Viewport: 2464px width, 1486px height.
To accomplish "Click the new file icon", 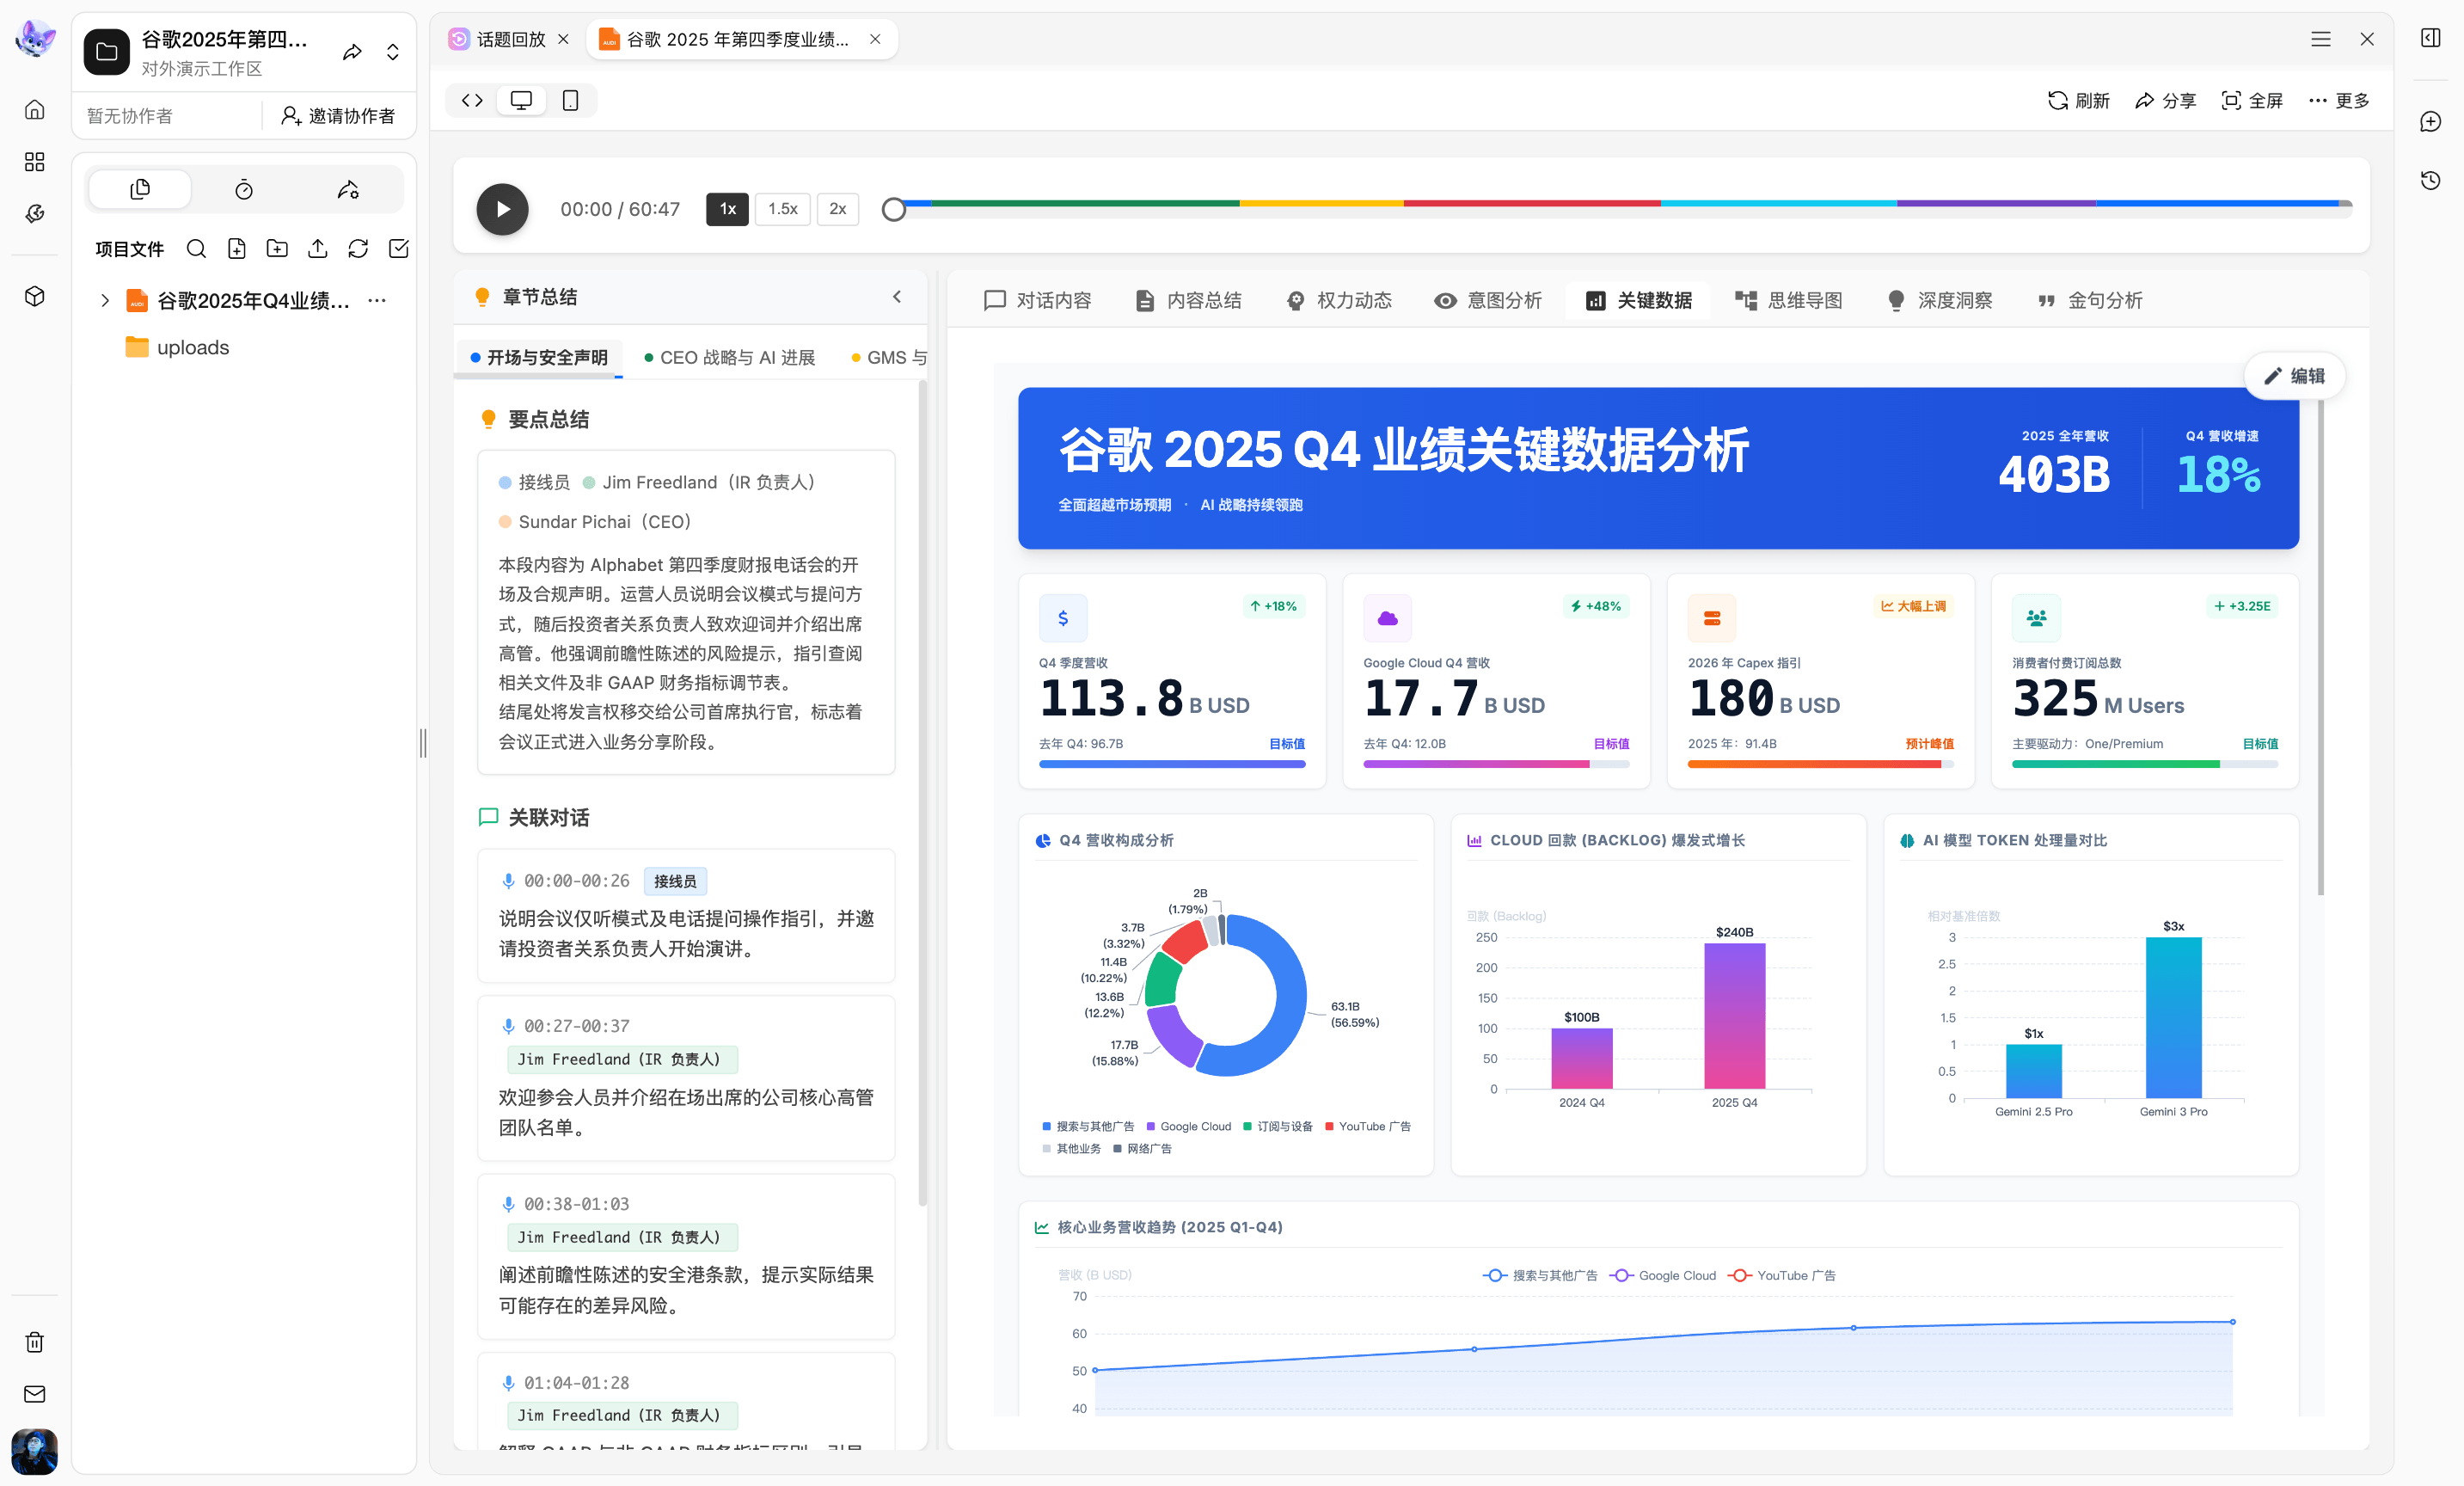I will [x=237, y=249].
